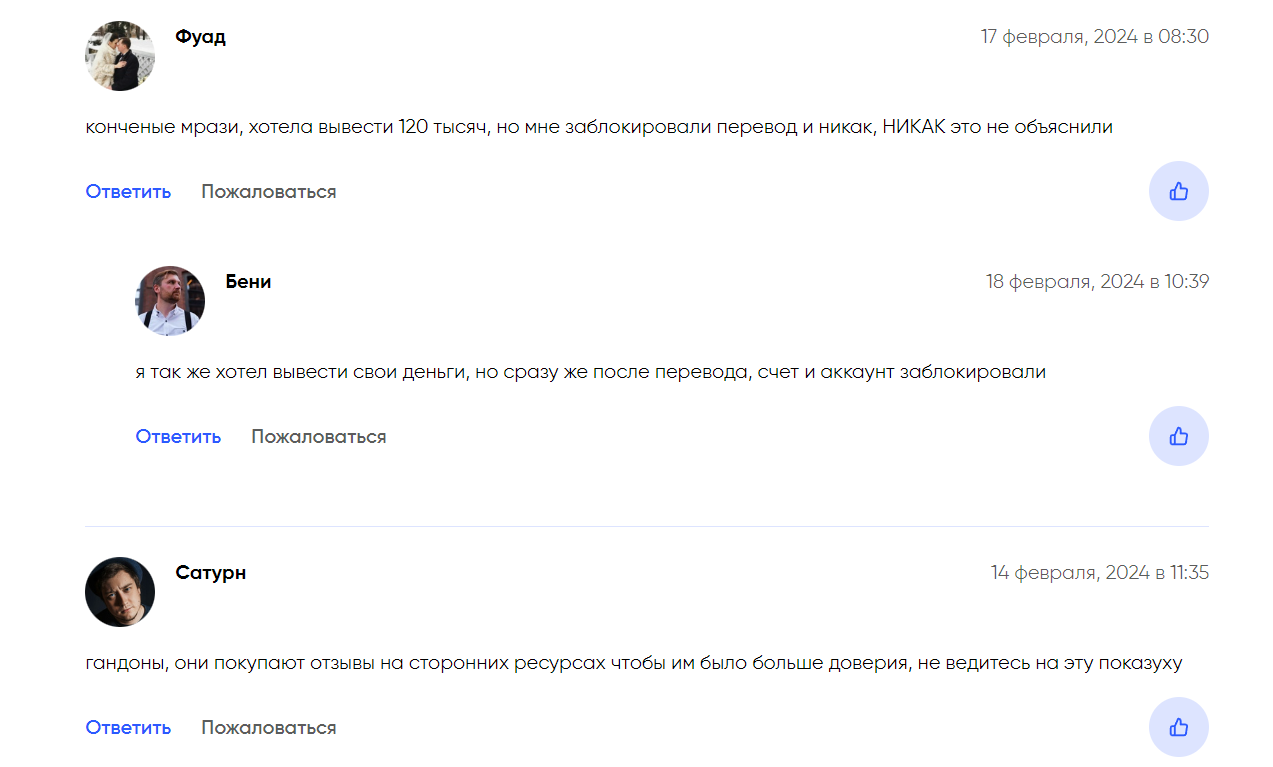Image resolution: width=1273 pixels, height=767 pixels.
Task: Click the 17 февраля 2024 timestamp
Action: (x=1094, y=37)
